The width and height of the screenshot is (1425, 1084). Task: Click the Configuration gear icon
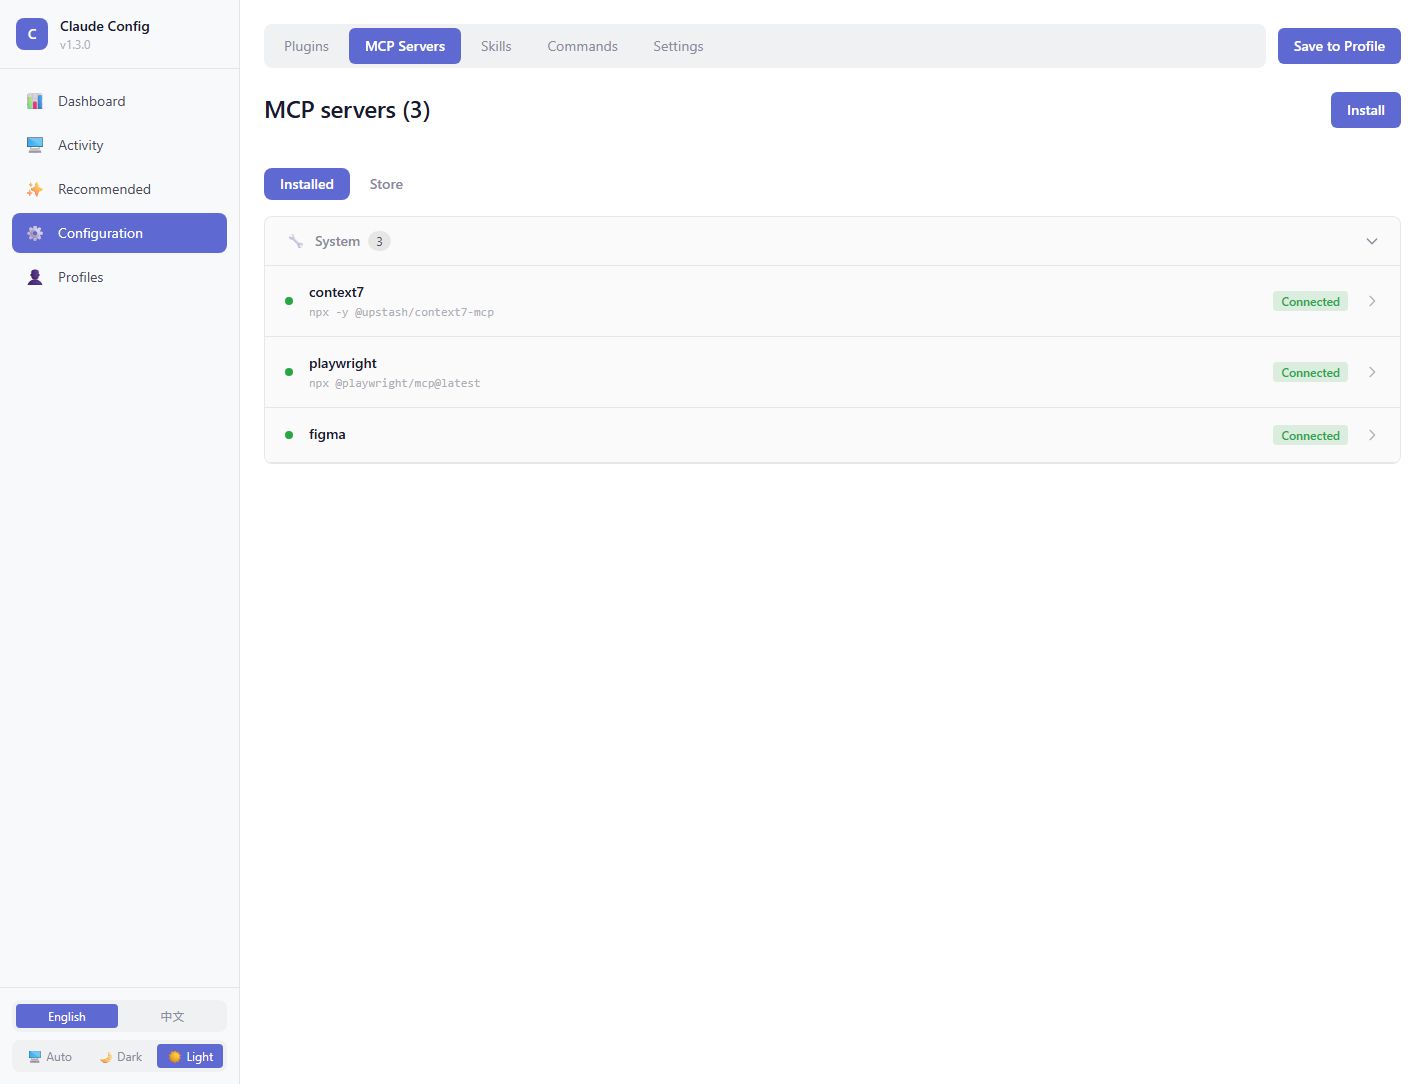[35, 233]
